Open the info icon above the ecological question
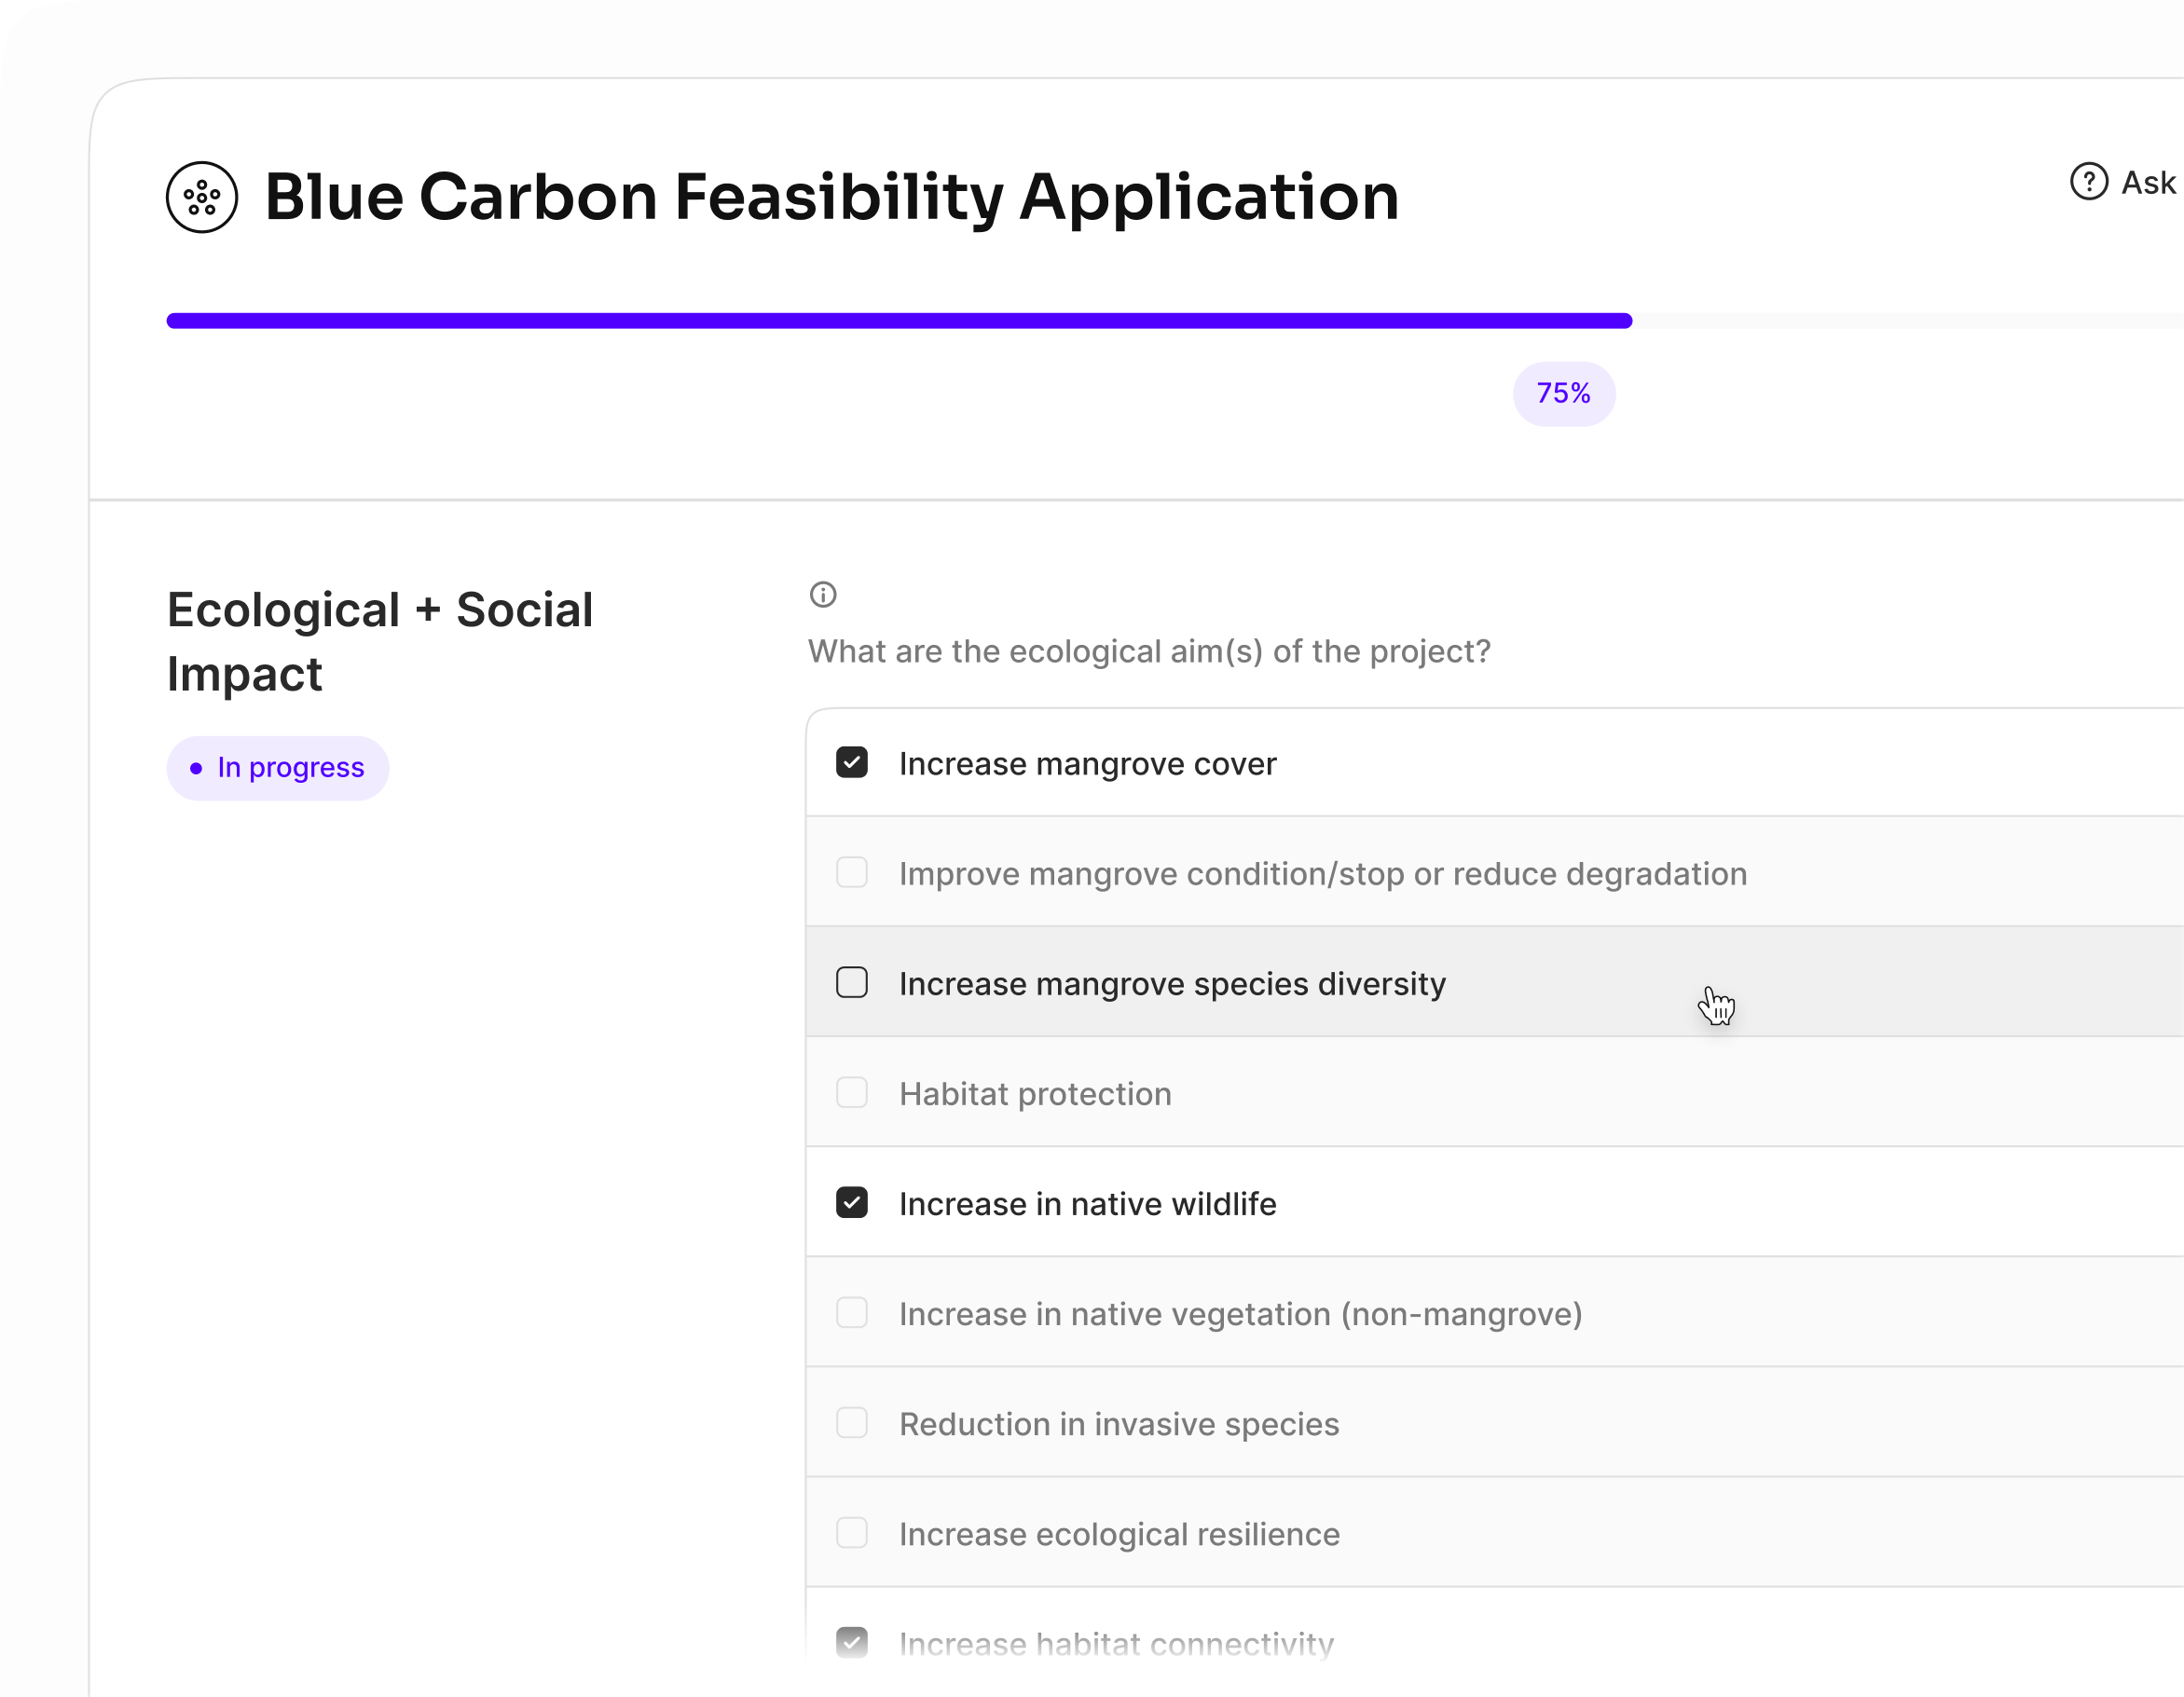The image size is (2184, 1697). tap(822, 595)
